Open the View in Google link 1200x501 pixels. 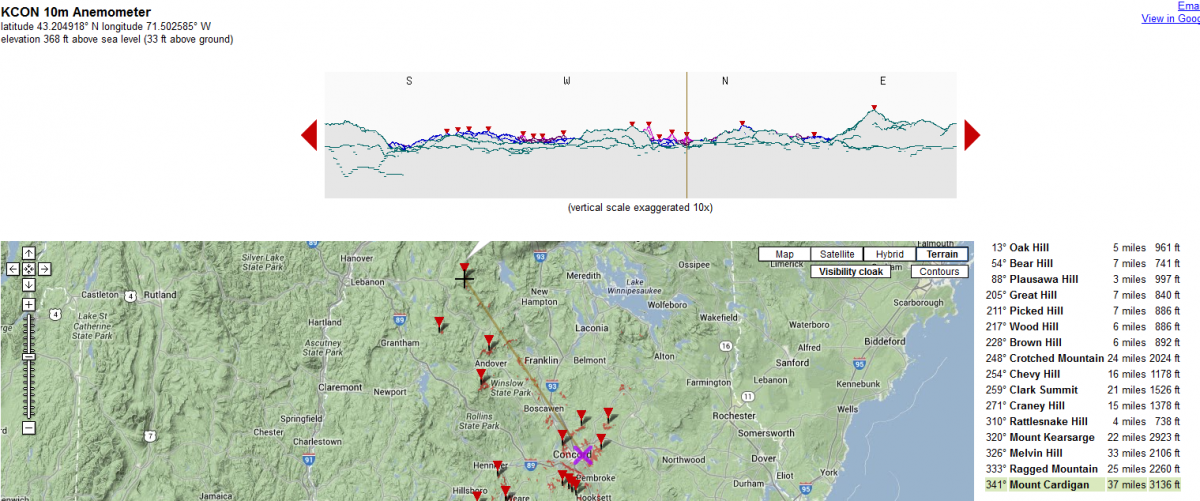[x=1171, y=18]
